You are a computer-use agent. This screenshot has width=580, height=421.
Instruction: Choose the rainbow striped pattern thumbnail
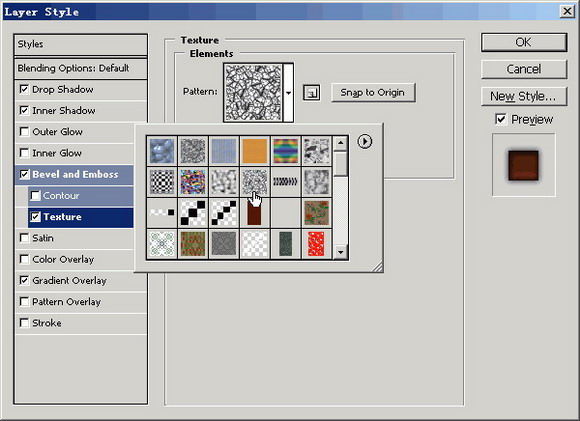(286, 151)
